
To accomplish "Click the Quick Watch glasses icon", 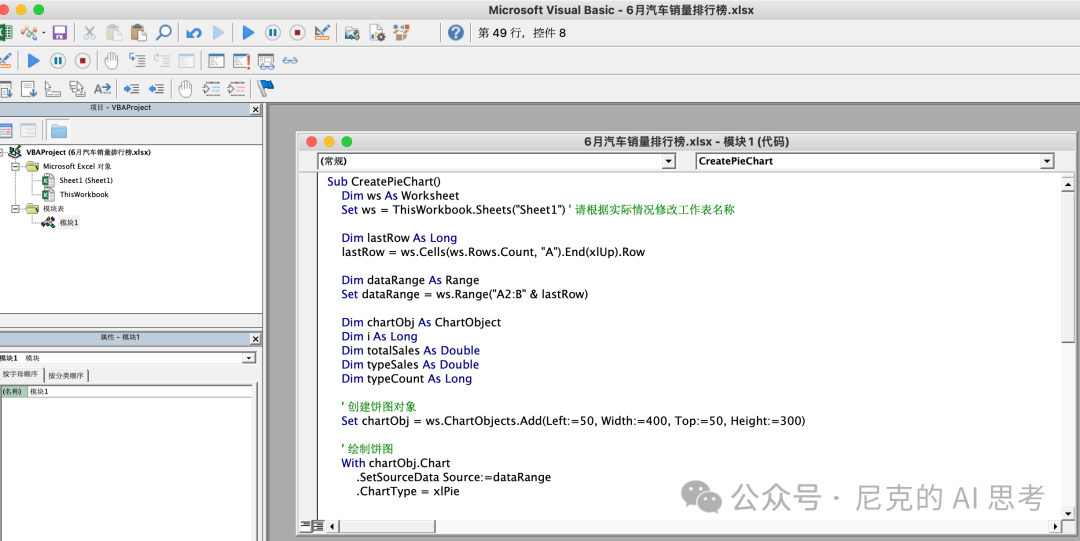I will (x=290, y=61).
